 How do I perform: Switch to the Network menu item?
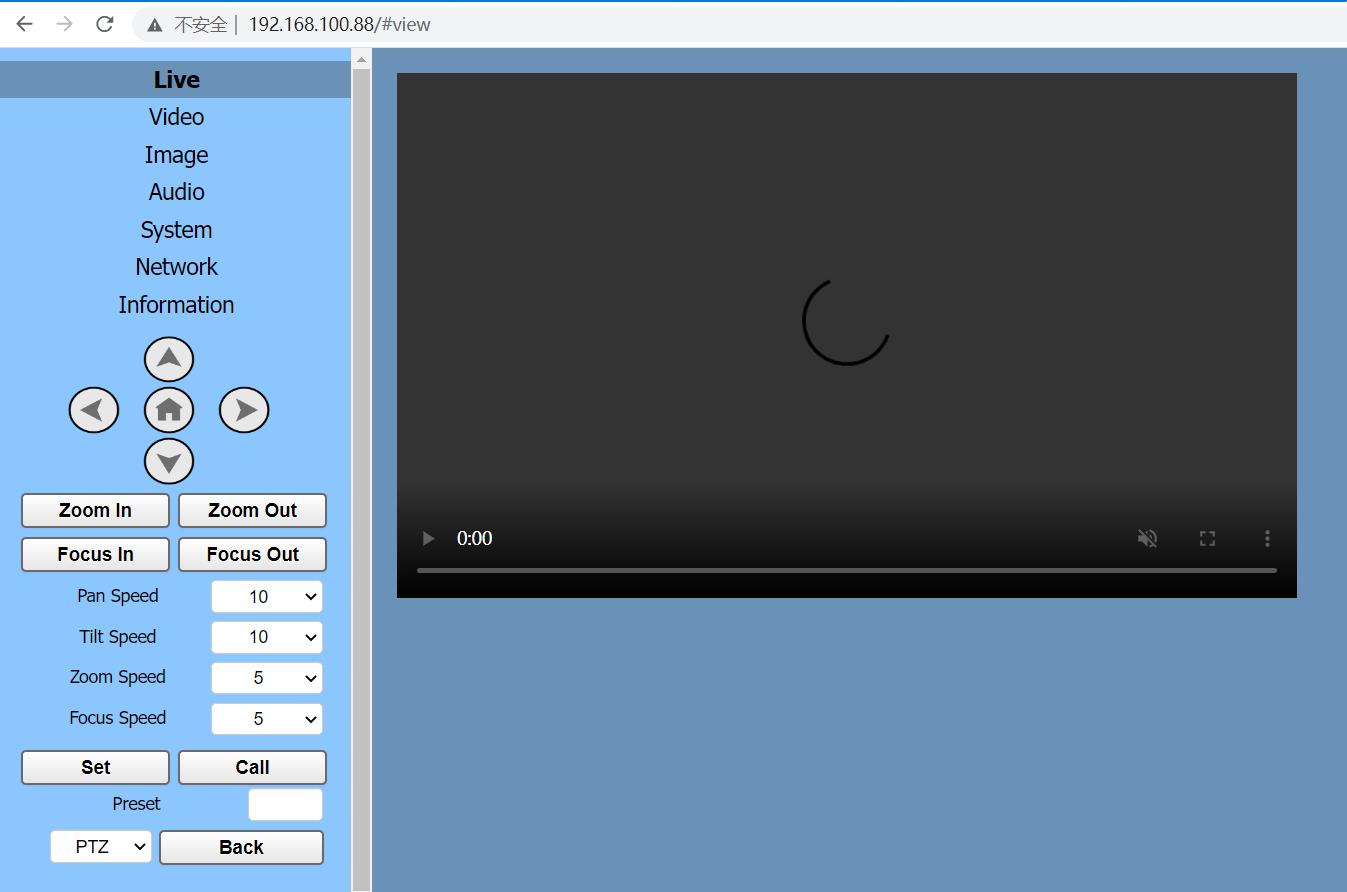click(176, 267)
